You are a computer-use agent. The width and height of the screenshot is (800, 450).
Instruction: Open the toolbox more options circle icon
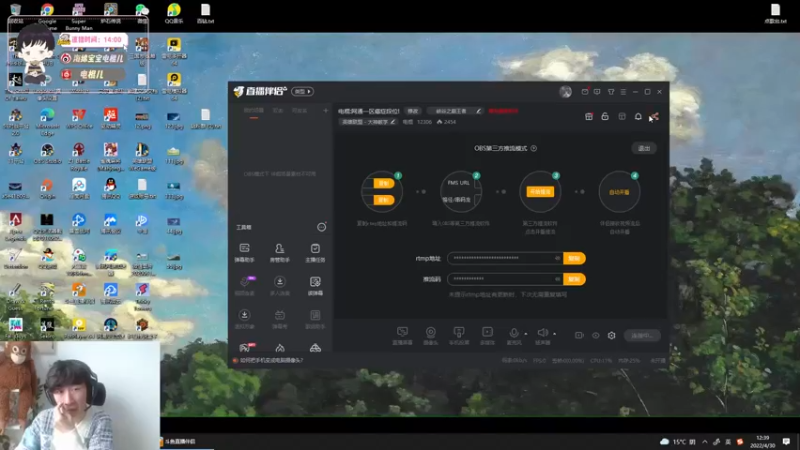tap(321, 227)
